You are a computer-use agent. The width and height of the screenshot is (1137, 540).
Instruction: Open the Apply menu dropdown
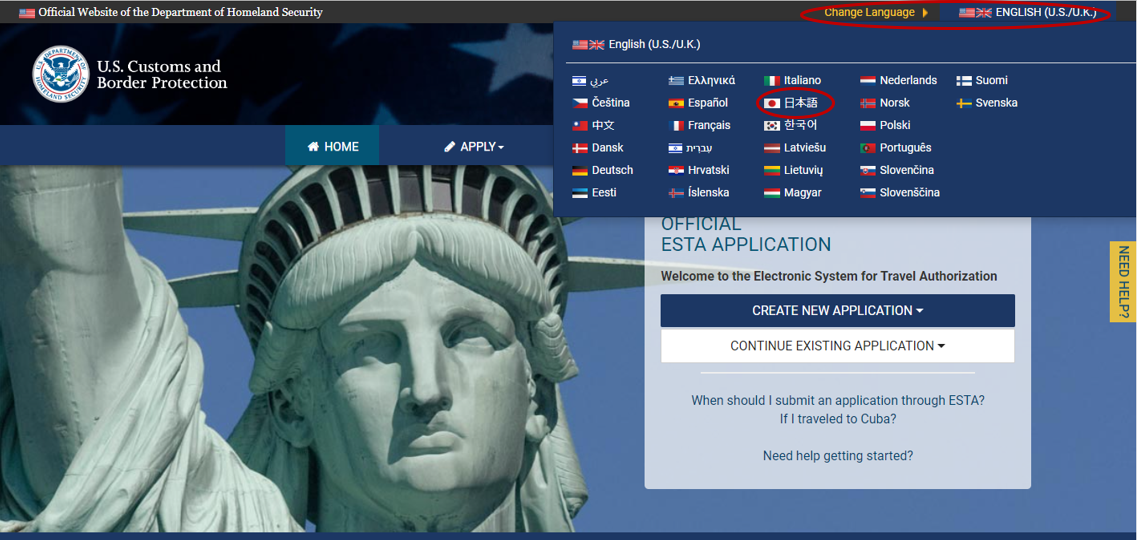(474, 147)
